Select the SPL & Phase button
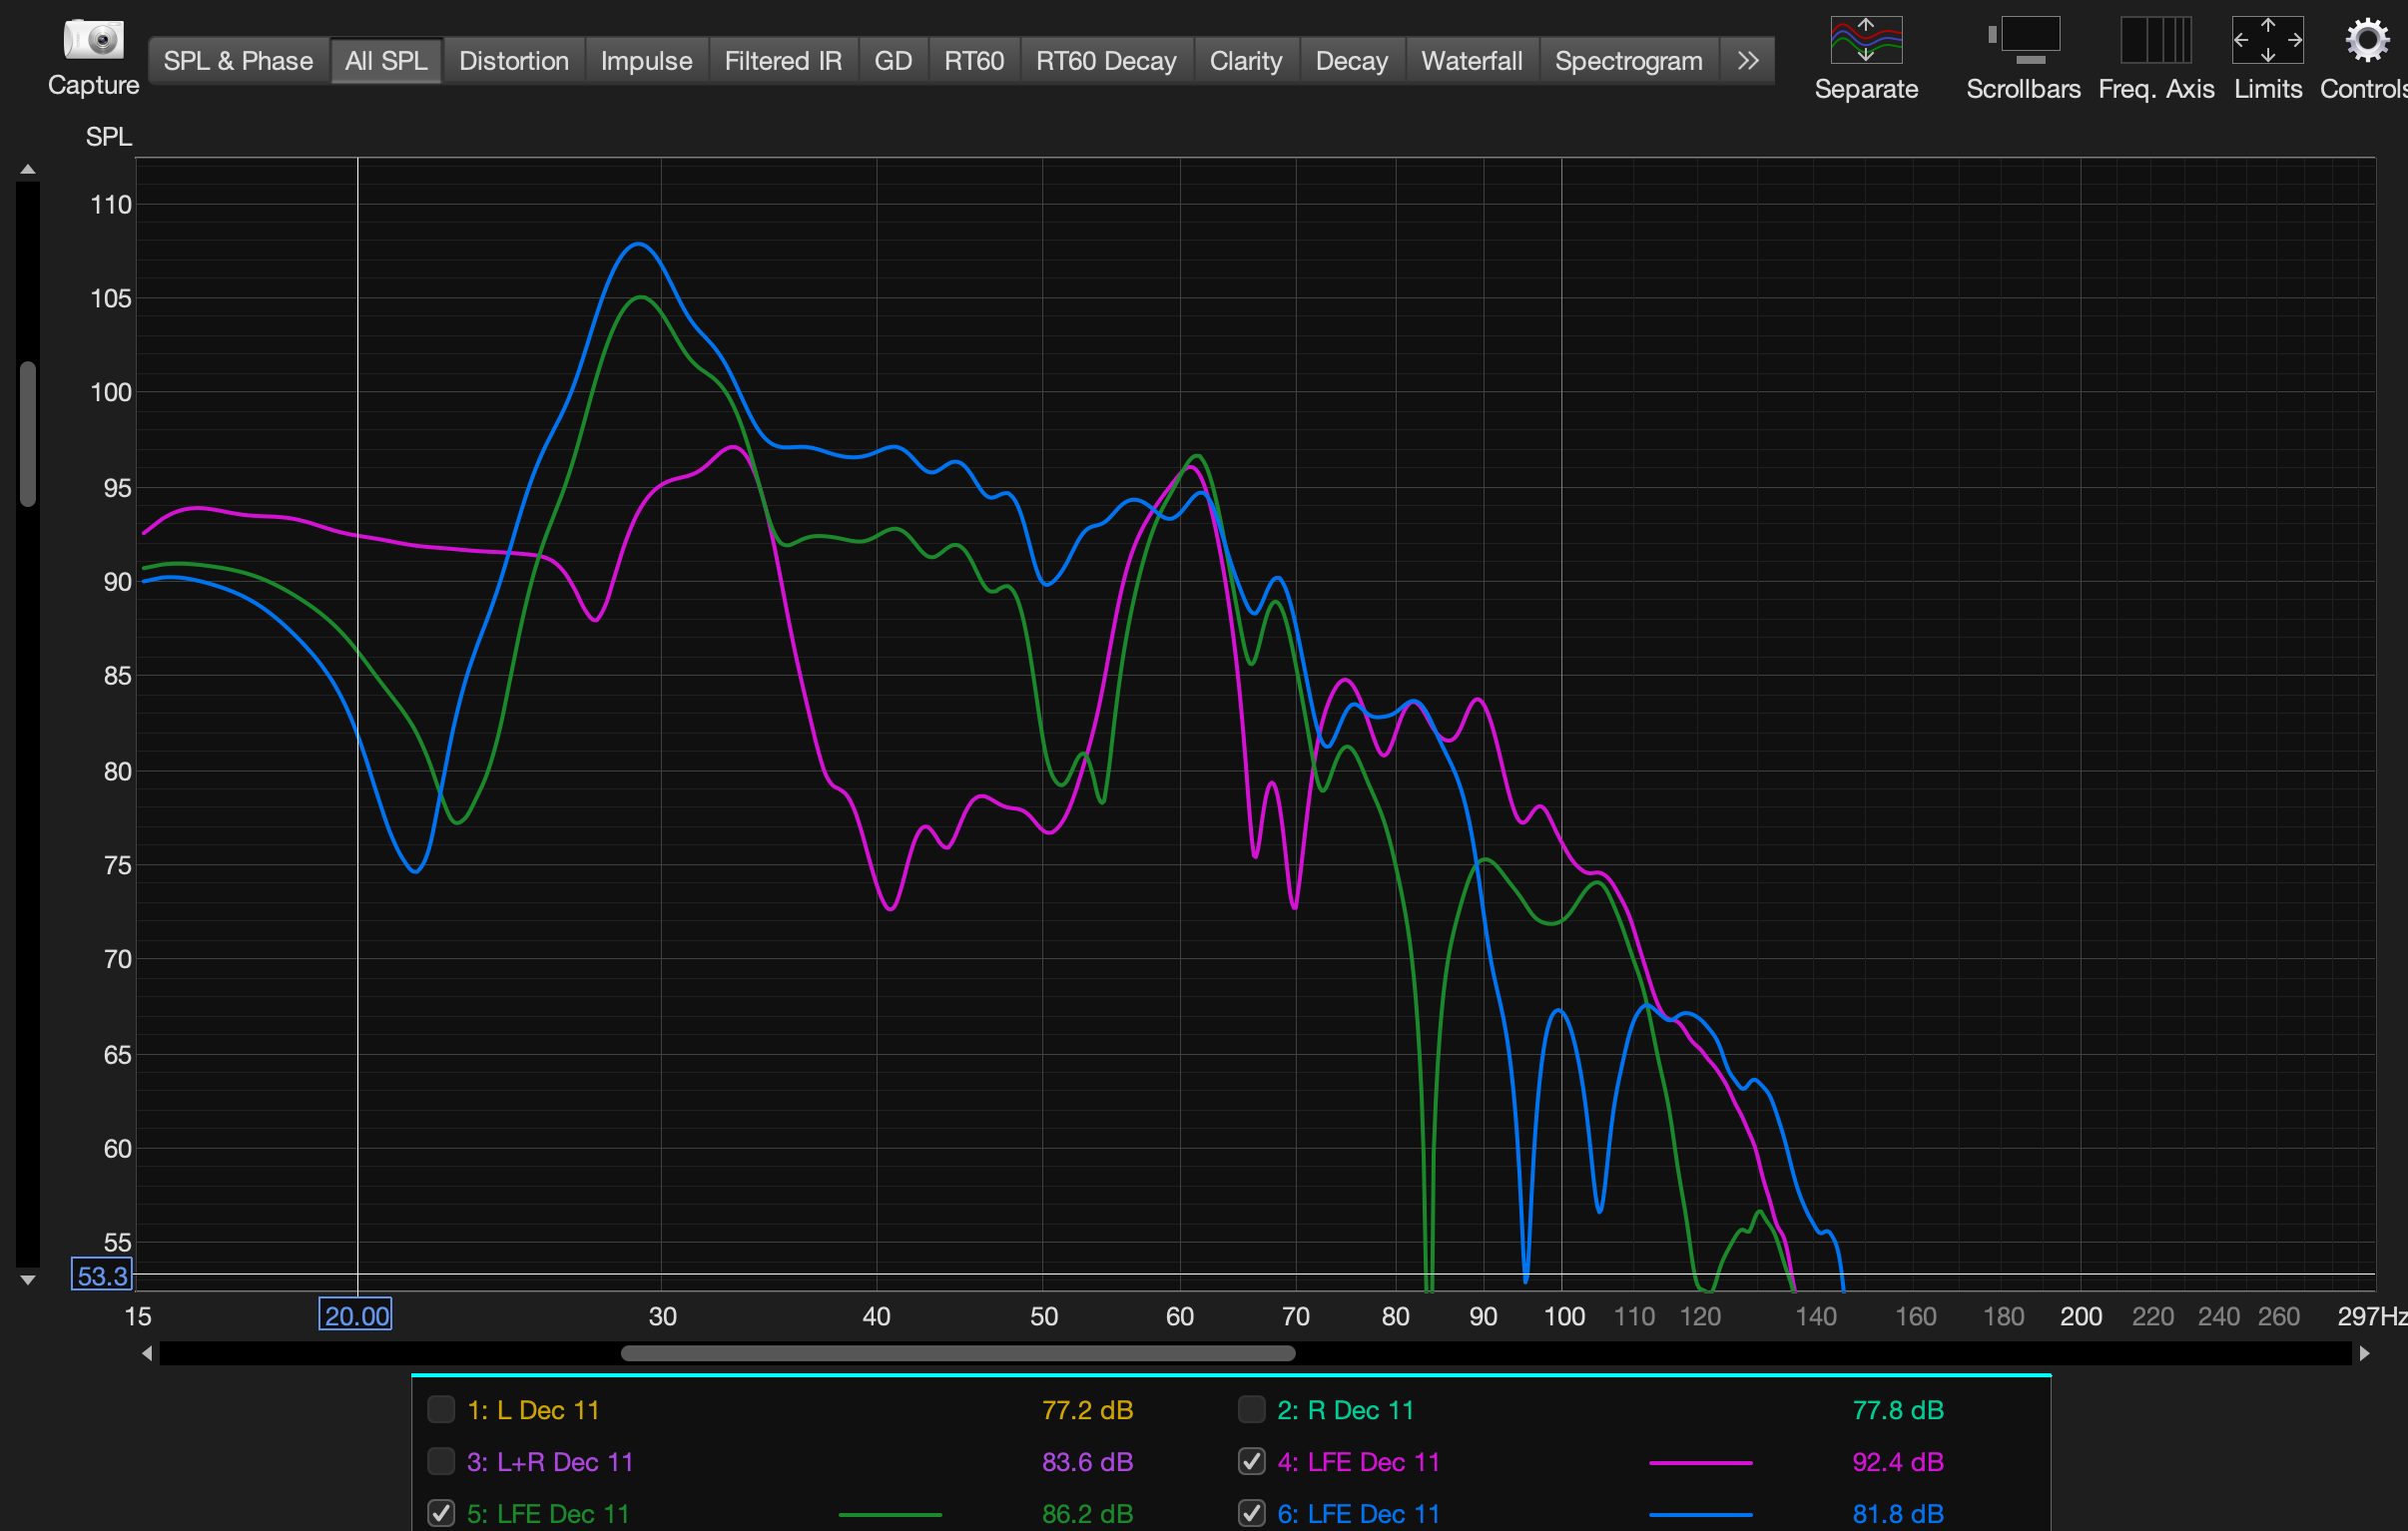This screenshot has width=2408, height=1531. [238, 61]
